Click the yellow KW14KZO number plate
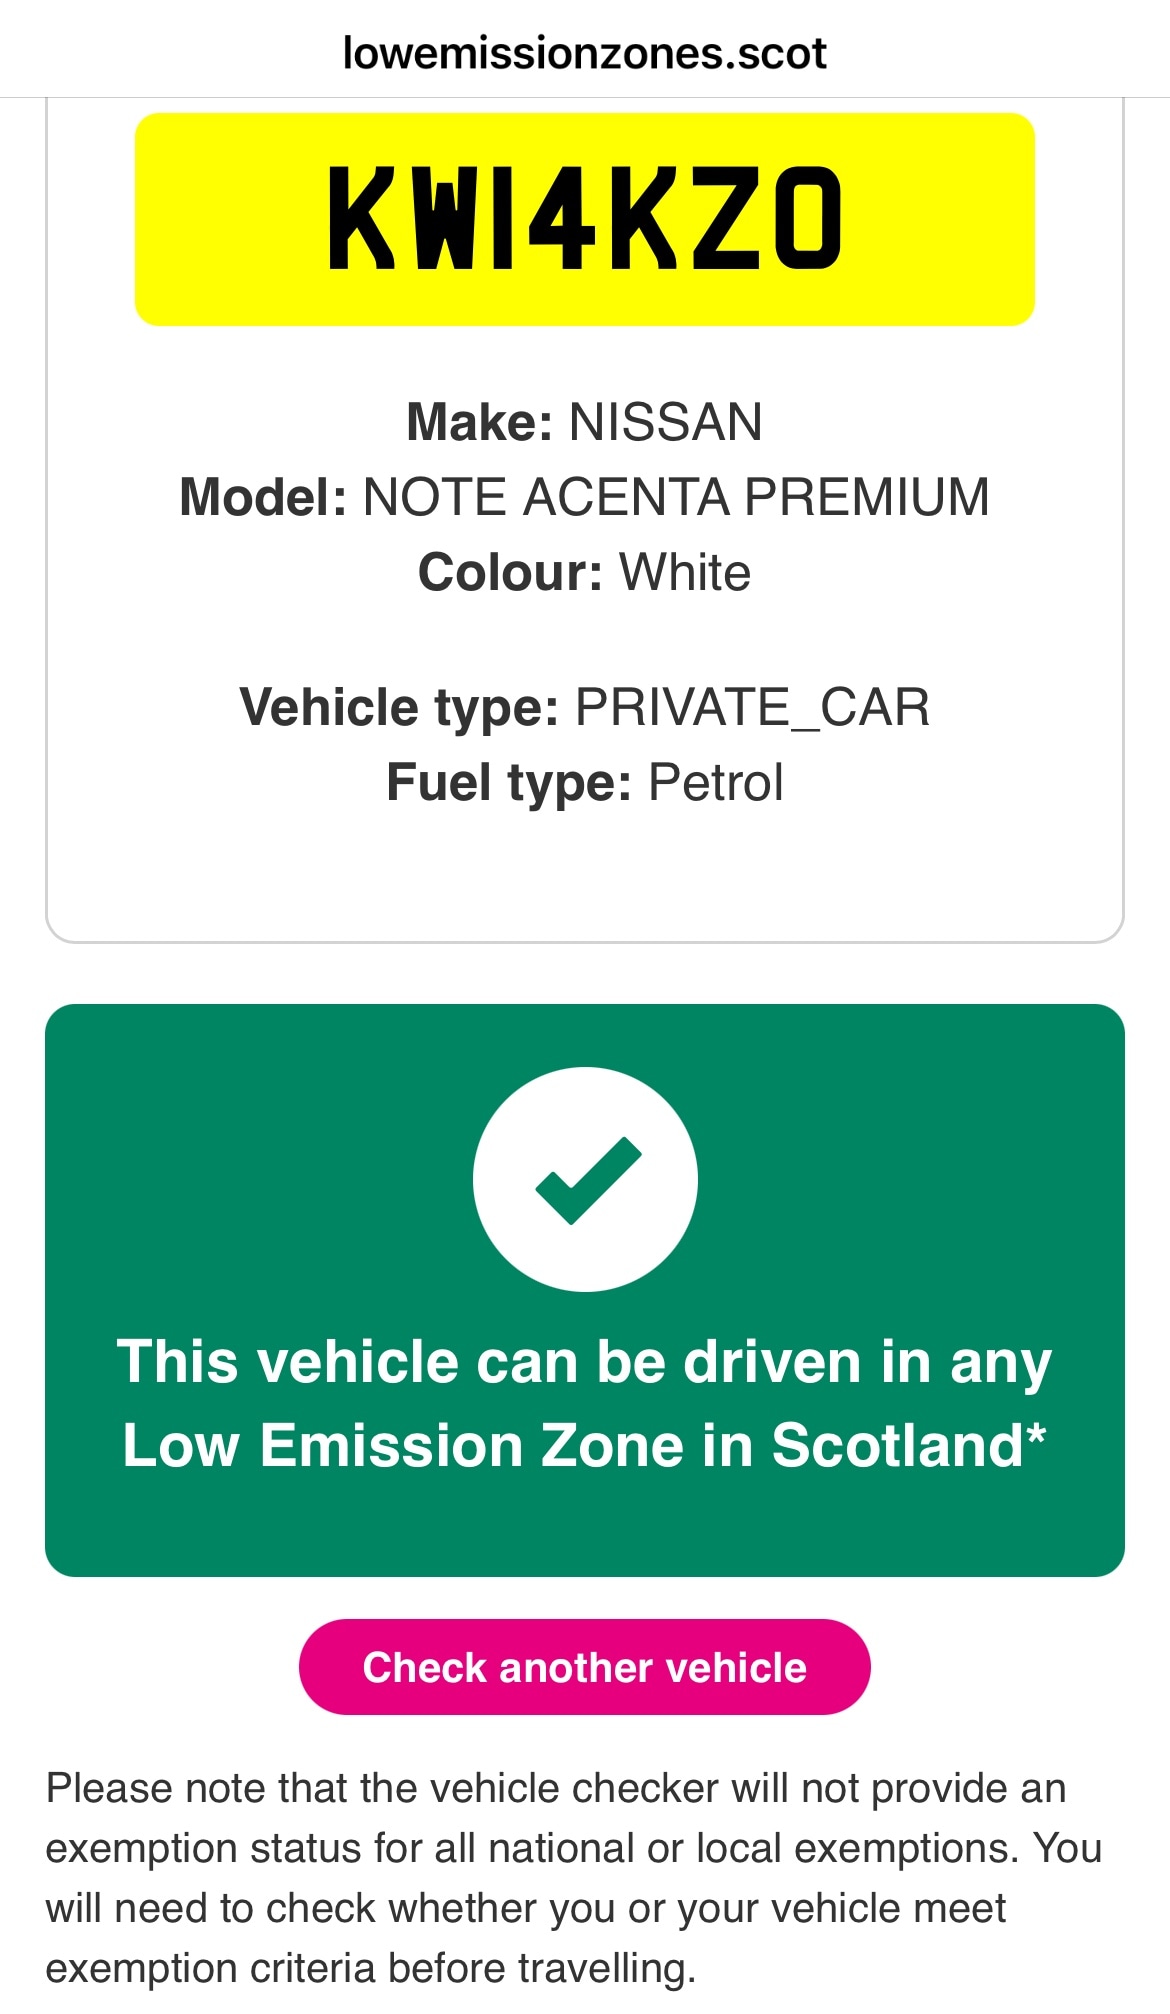Image resolution: width=1170 pixels, height=2014 pixels. (x=584, y=219)
